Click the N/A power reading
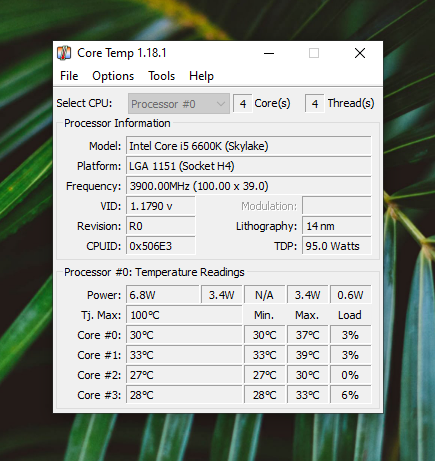Image resolution: width=435 pixels, height=461 pixels. [x=264, y=295]
